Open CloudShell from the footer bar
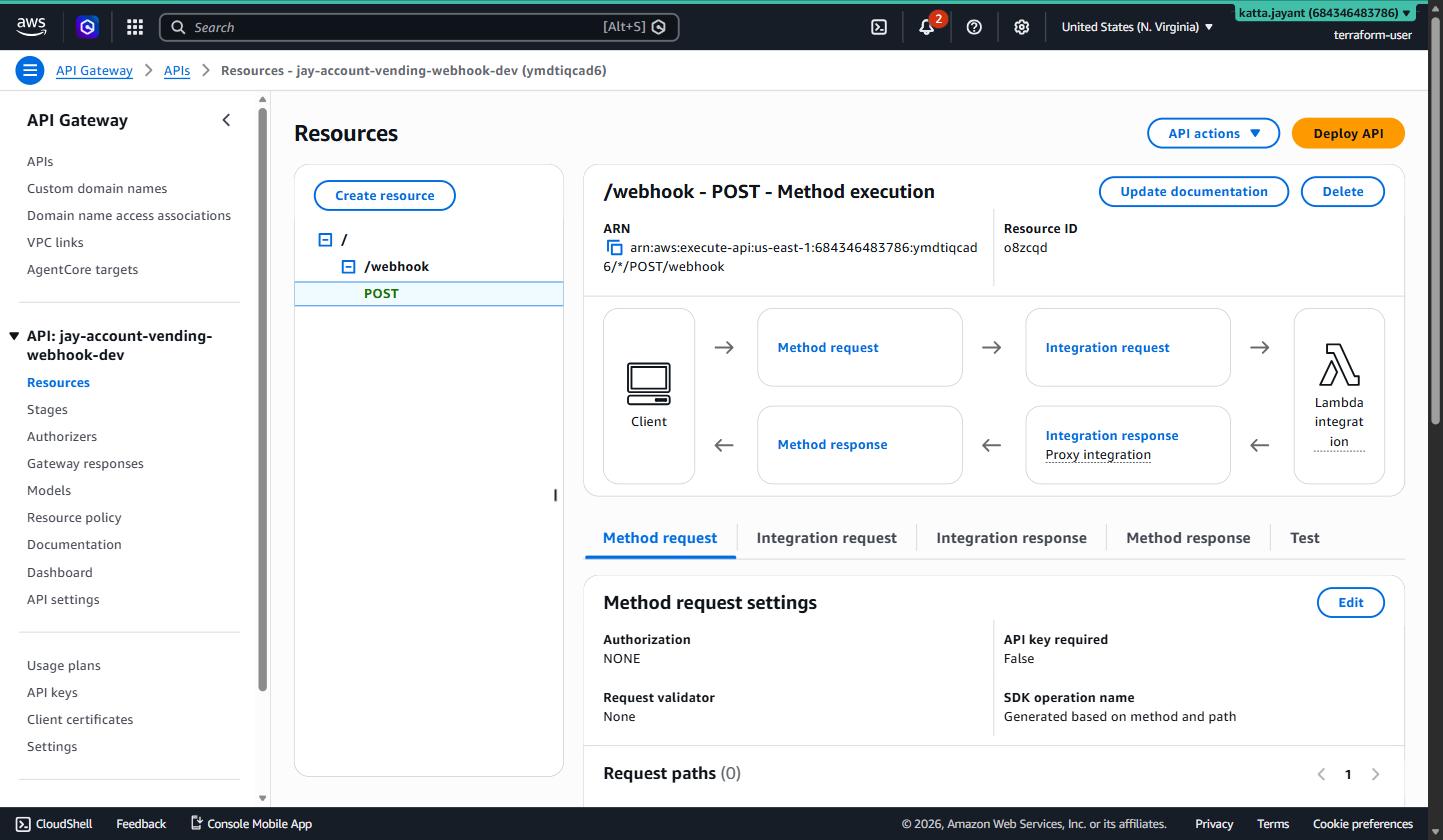Screen dimensions: 1443x840 pos(54,824)
